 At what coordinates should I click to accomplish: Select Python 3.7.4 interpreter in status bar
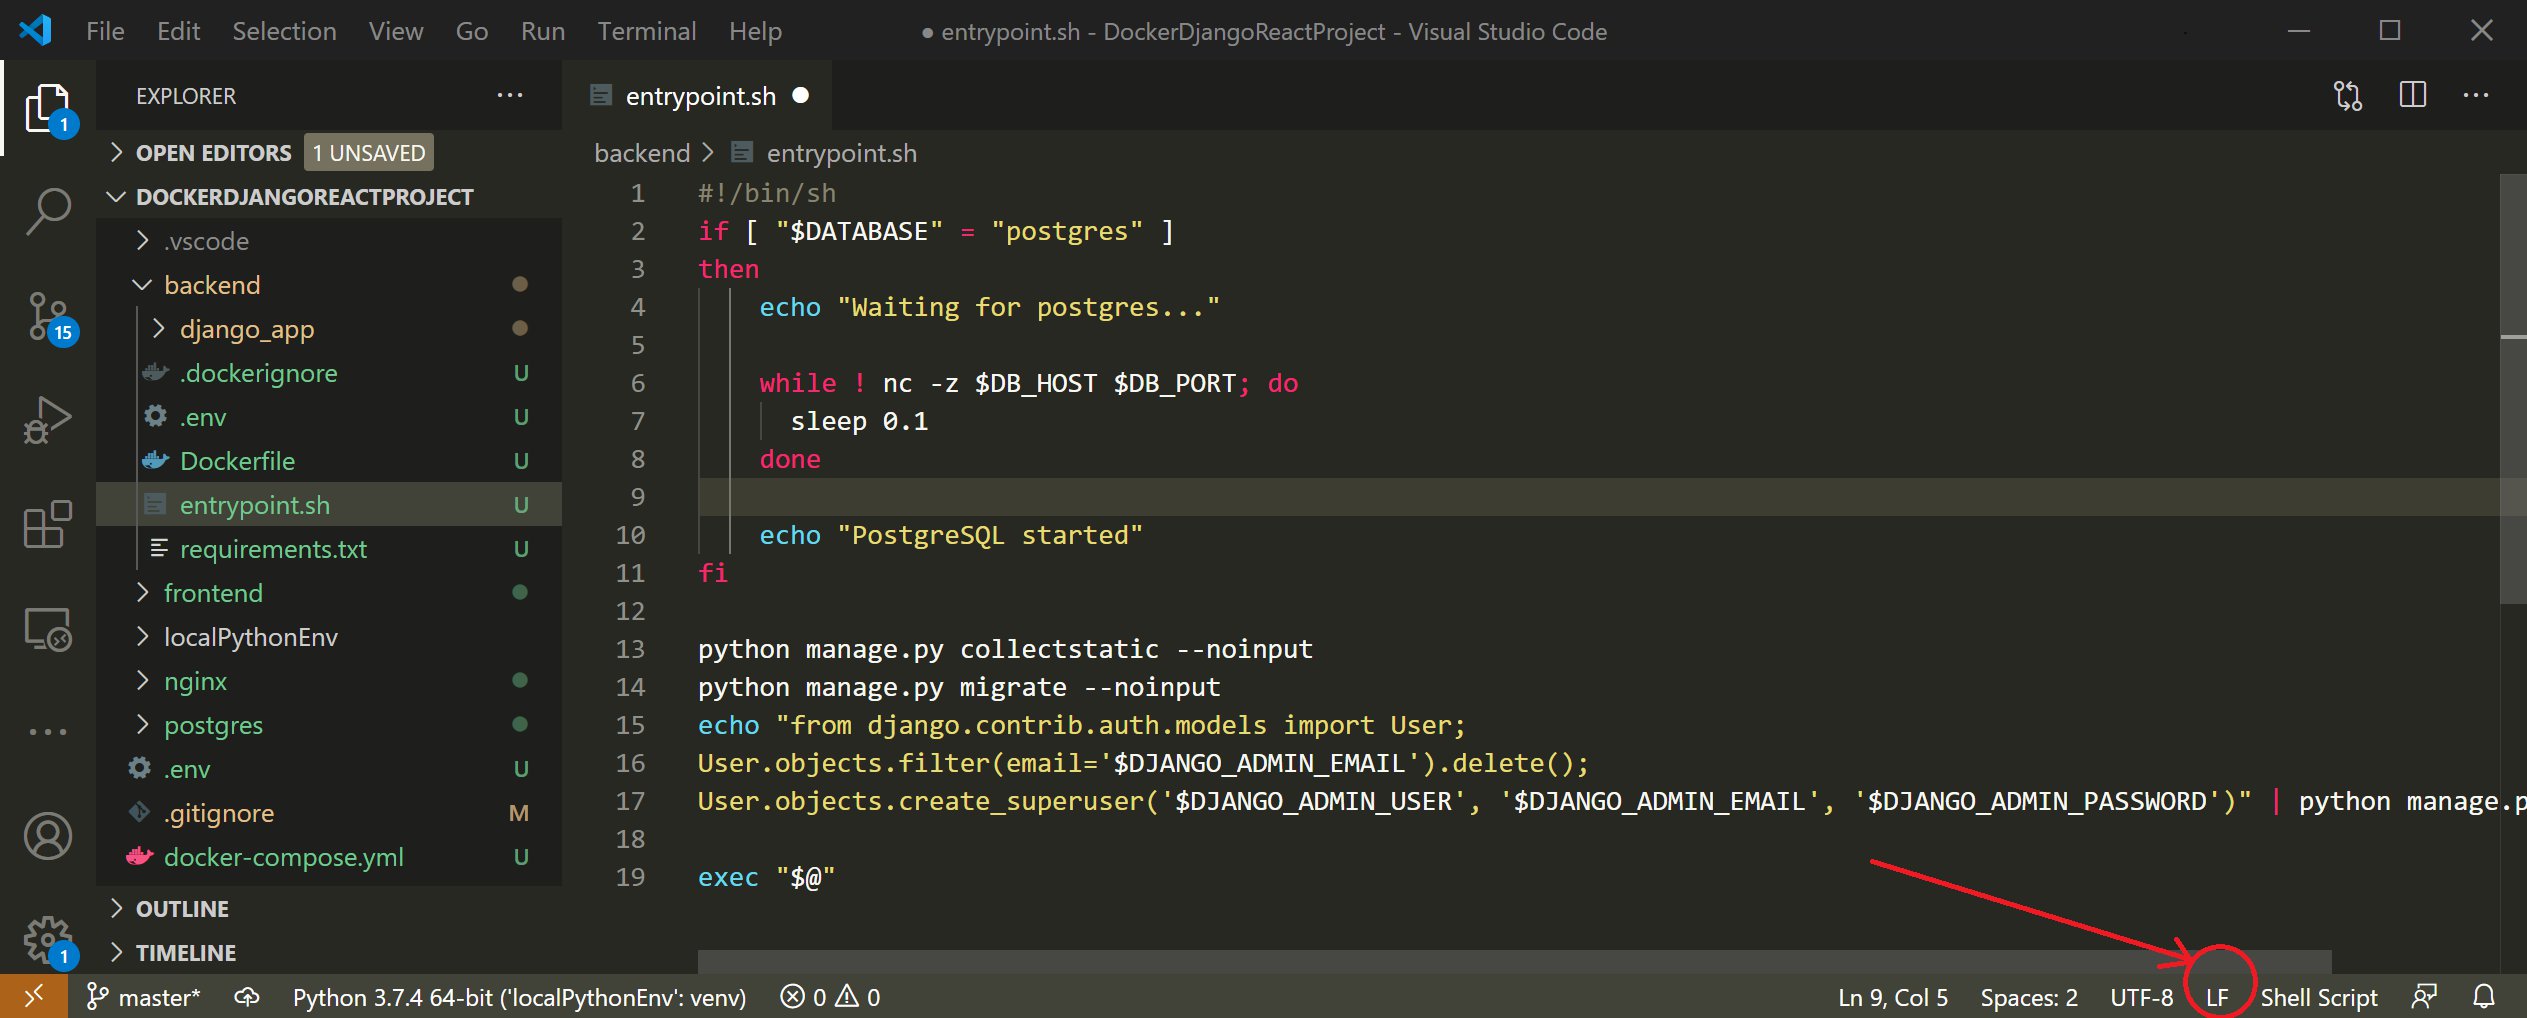click(x=519, y=997)
